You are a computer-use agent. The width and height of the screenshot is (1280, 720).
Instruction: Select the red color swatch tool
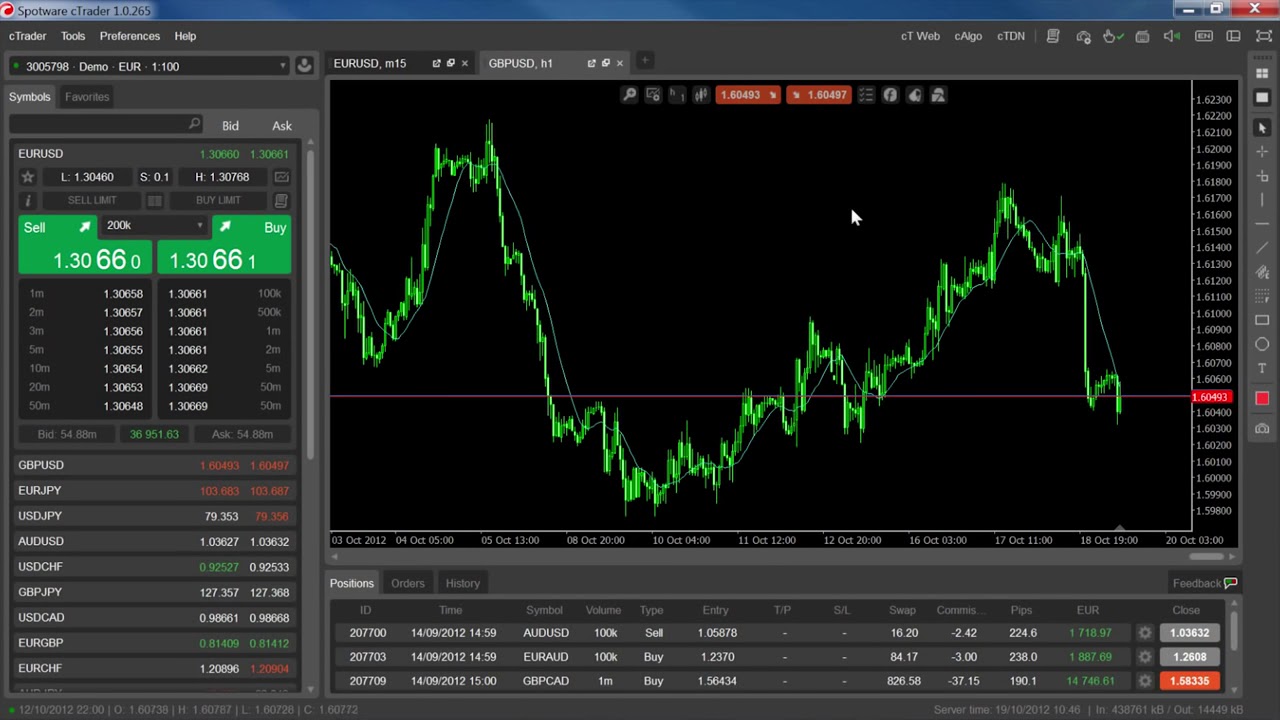click(1262, 399)
